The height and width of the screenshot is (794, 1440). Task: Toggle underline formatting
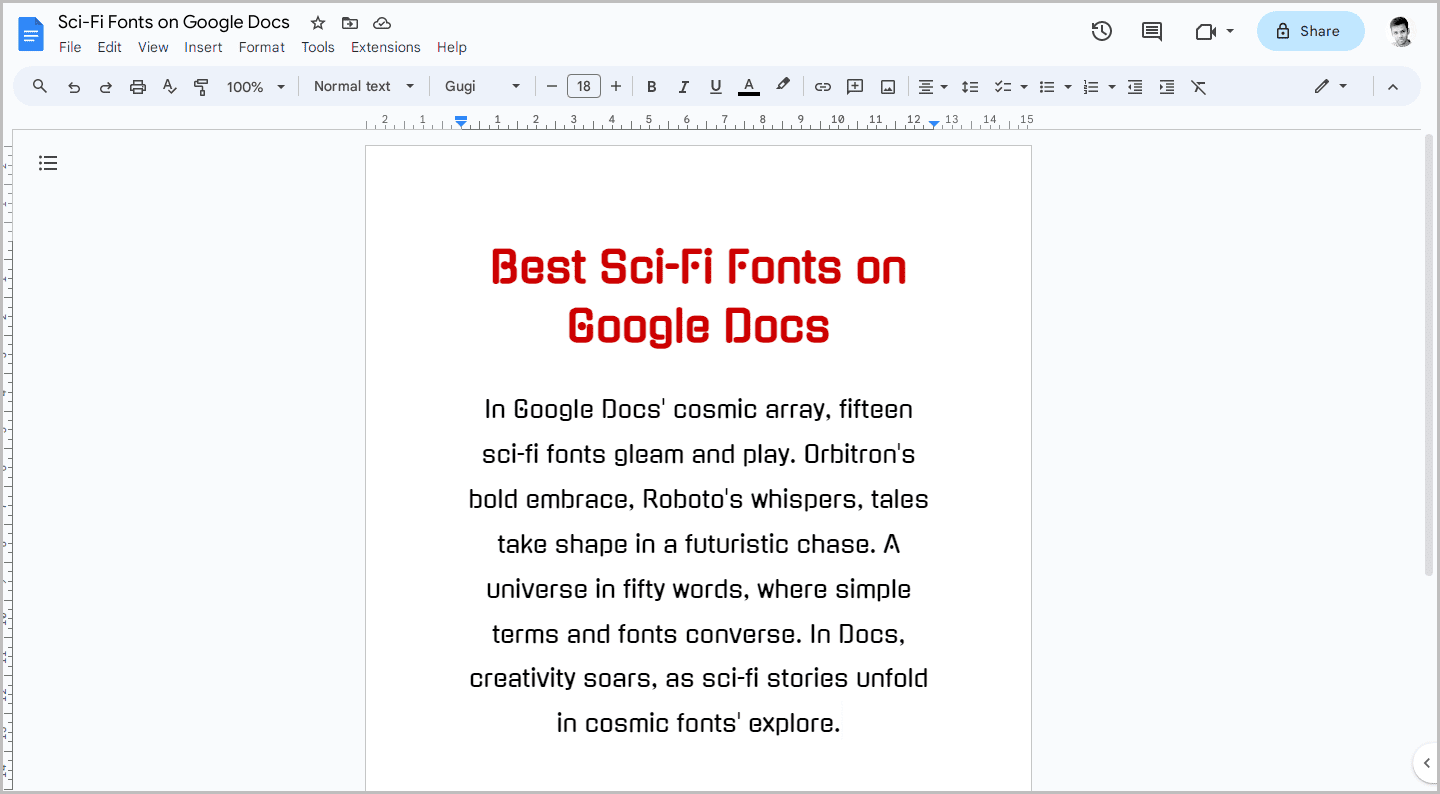715,86
